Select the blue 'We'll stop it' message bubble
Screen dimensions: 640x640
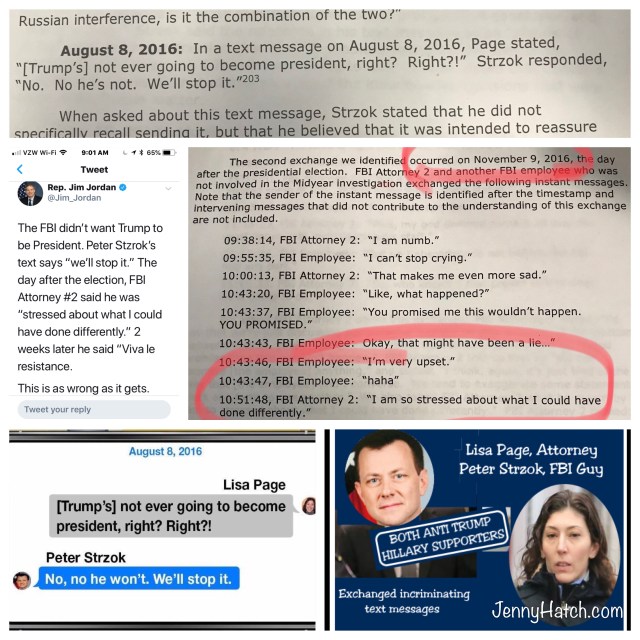pos(139,578)
